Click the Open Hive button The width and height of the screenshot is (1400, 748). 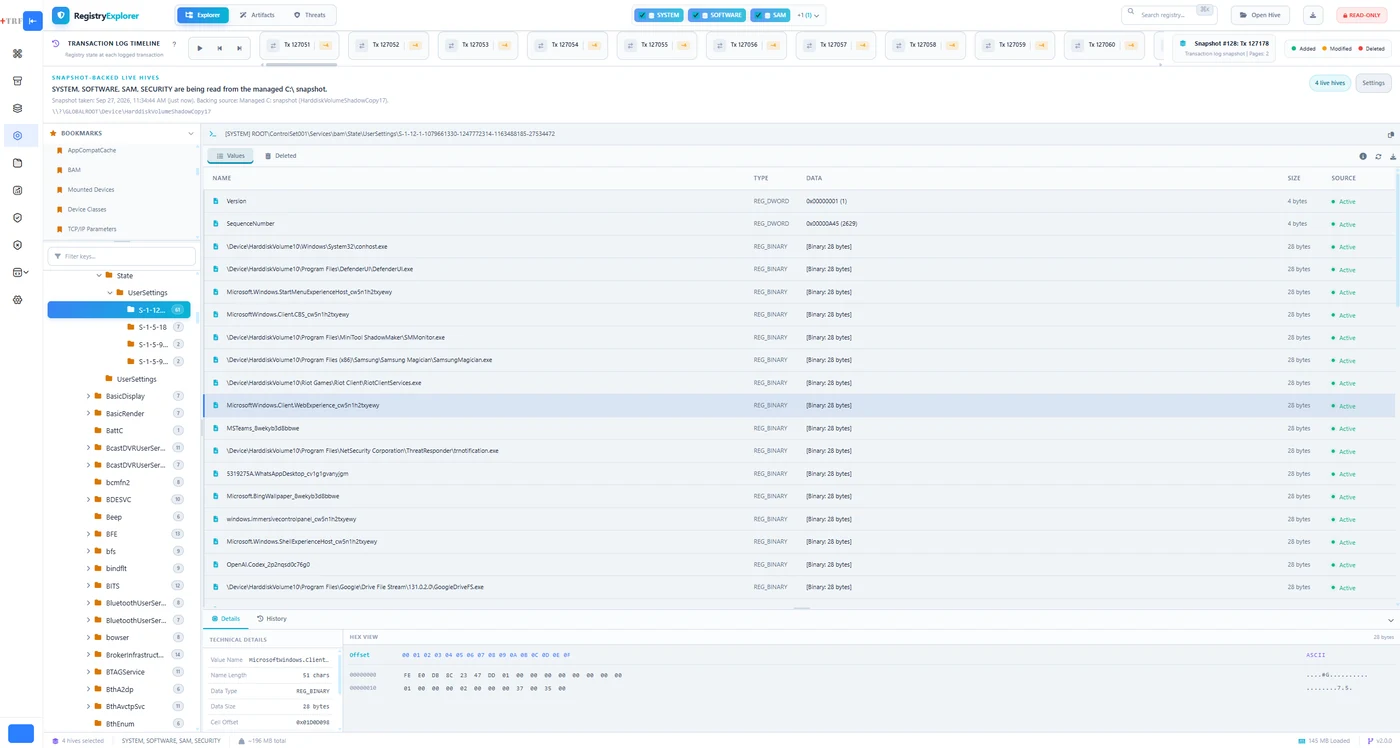coord(1261,15)
